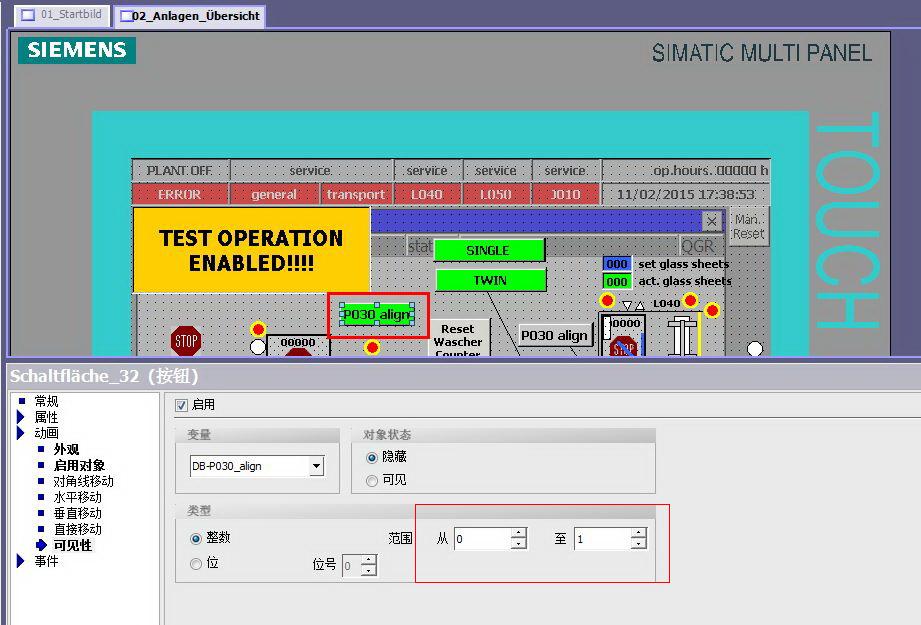This screenshot has width=921, height=625.
Task: Select the date time field 11/02/2015
Action: [686, 194]
